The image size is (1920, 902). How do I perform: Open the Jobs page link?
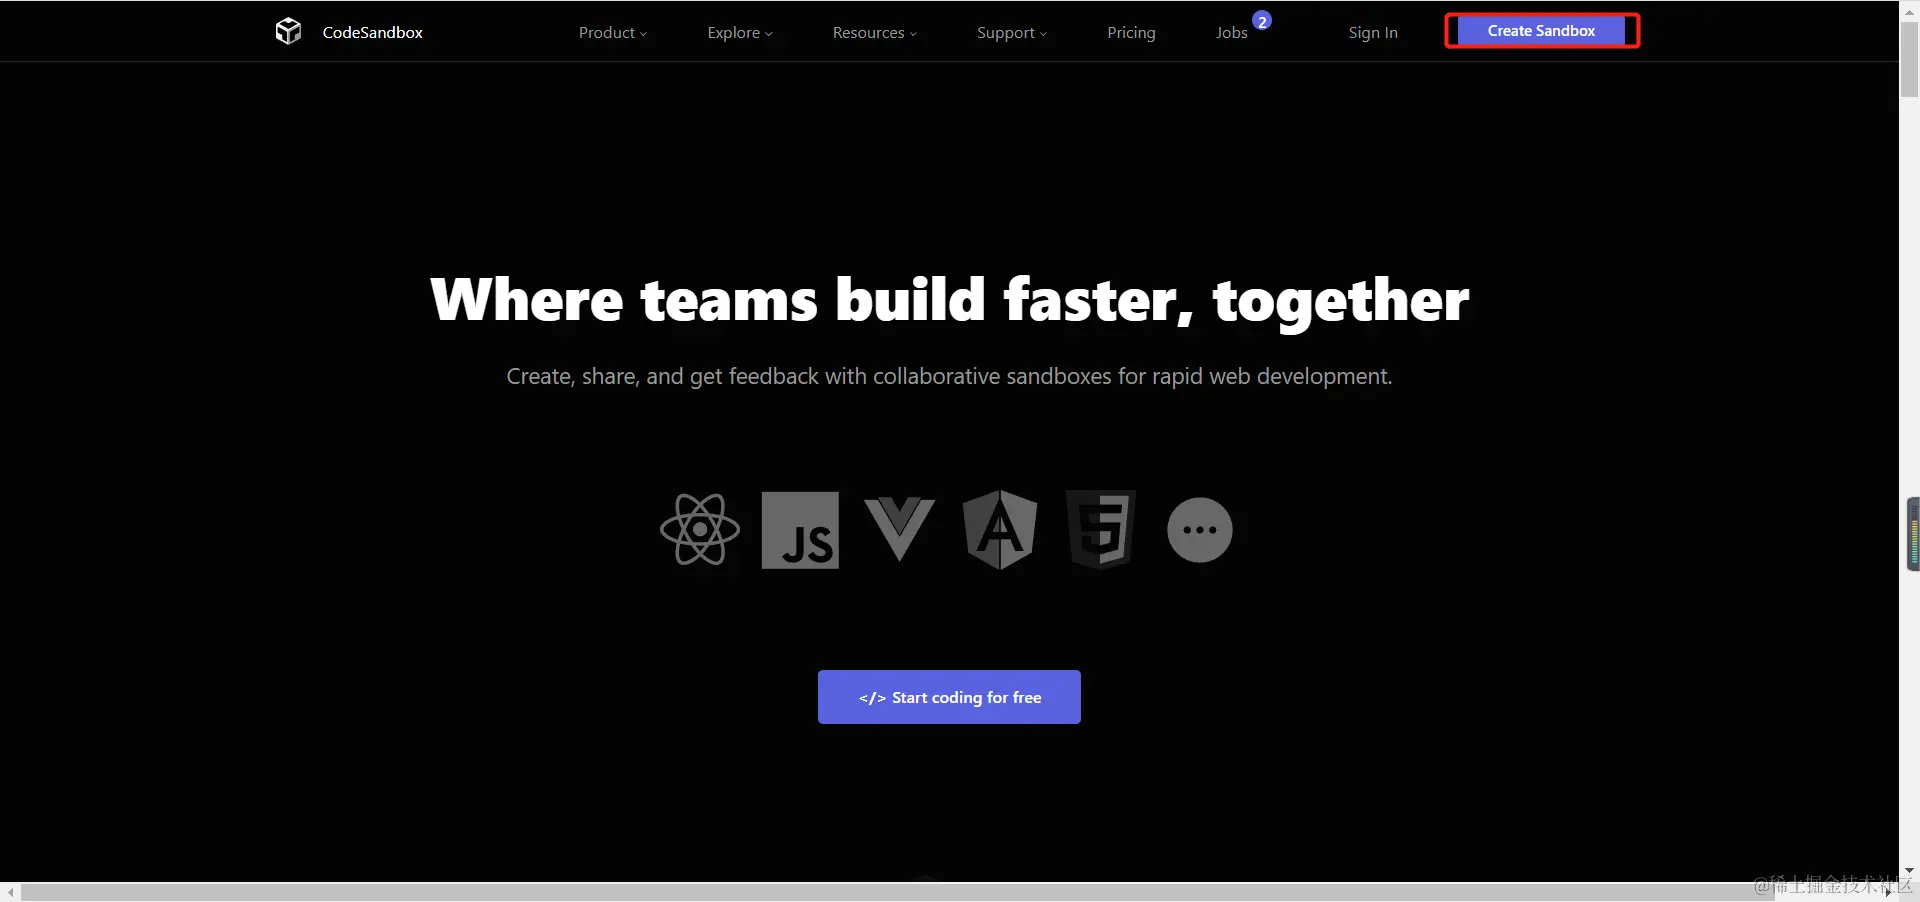tap(1231, 32)
